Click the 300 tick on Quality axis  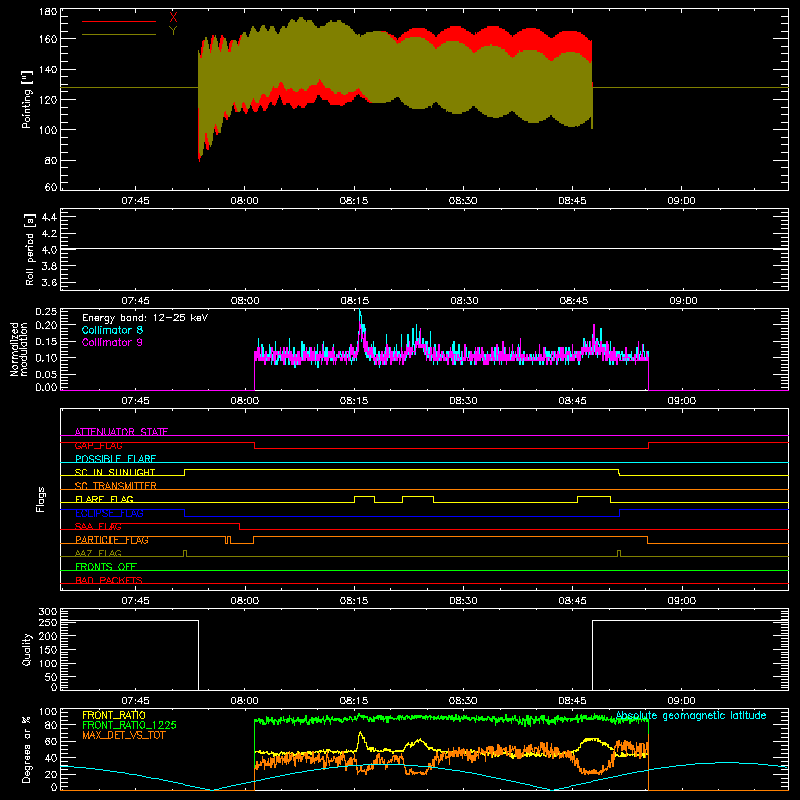click(48, 612)
